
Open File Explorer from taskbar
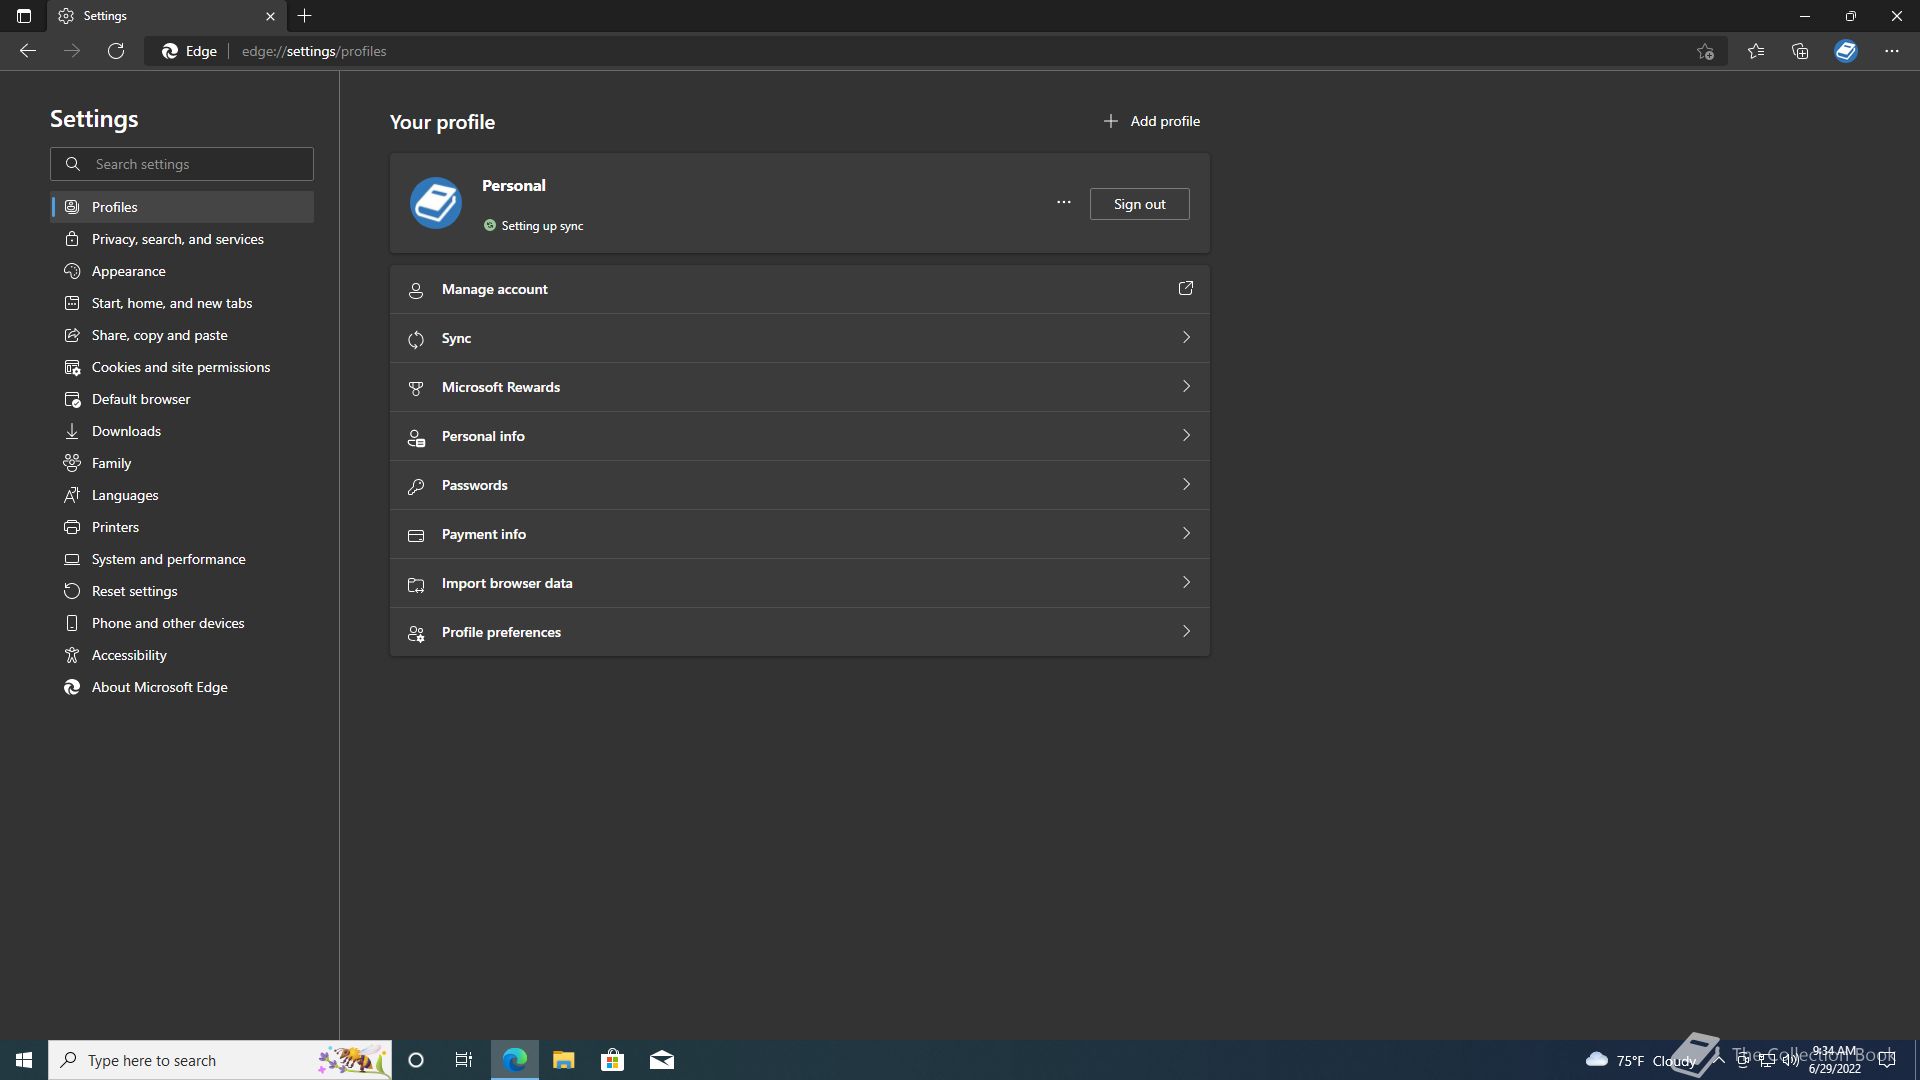click(x=564, y=1060)
